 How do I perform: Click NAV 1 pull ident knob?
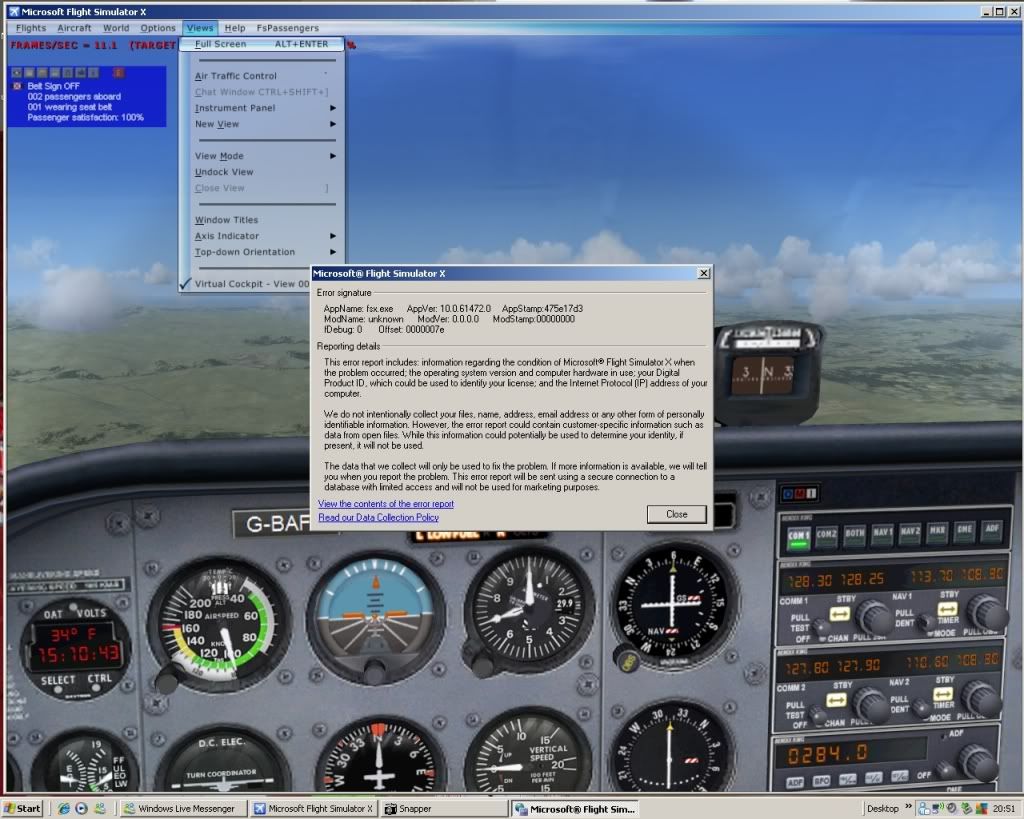pos(926,623)
